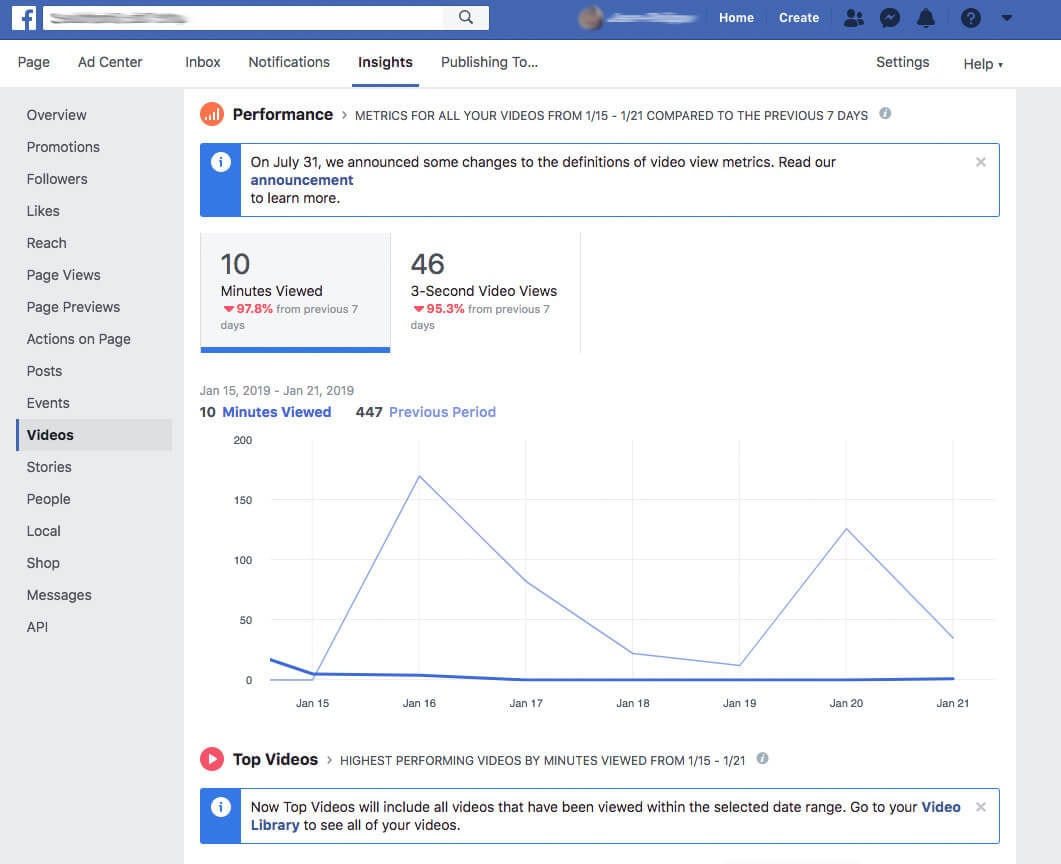Open the Ad Center tab
The height and width of the screenshot is (864, 1061).
click(110, 62)
